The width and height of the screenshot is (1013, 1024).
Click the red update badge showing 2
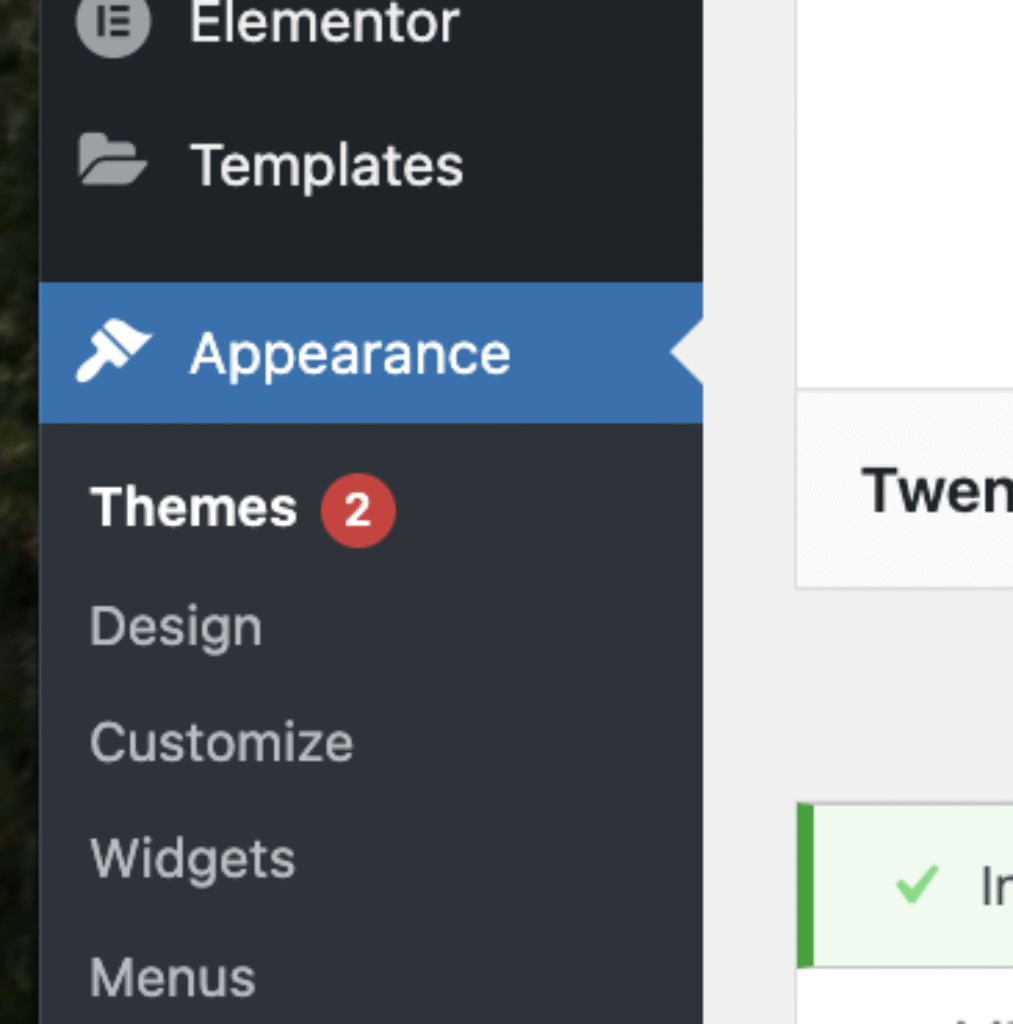[x=358, y=510]
